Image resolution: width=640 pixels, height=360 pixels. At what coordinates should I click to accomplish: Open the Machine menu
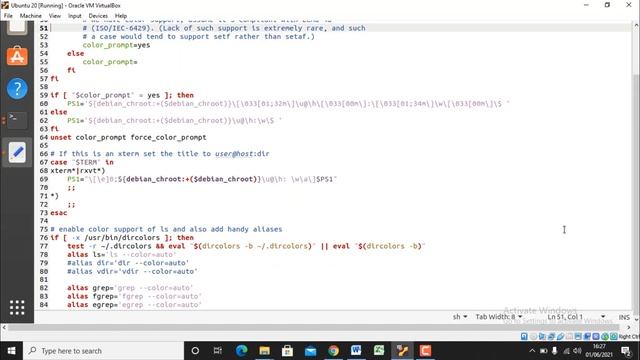[x=31, y=16]
